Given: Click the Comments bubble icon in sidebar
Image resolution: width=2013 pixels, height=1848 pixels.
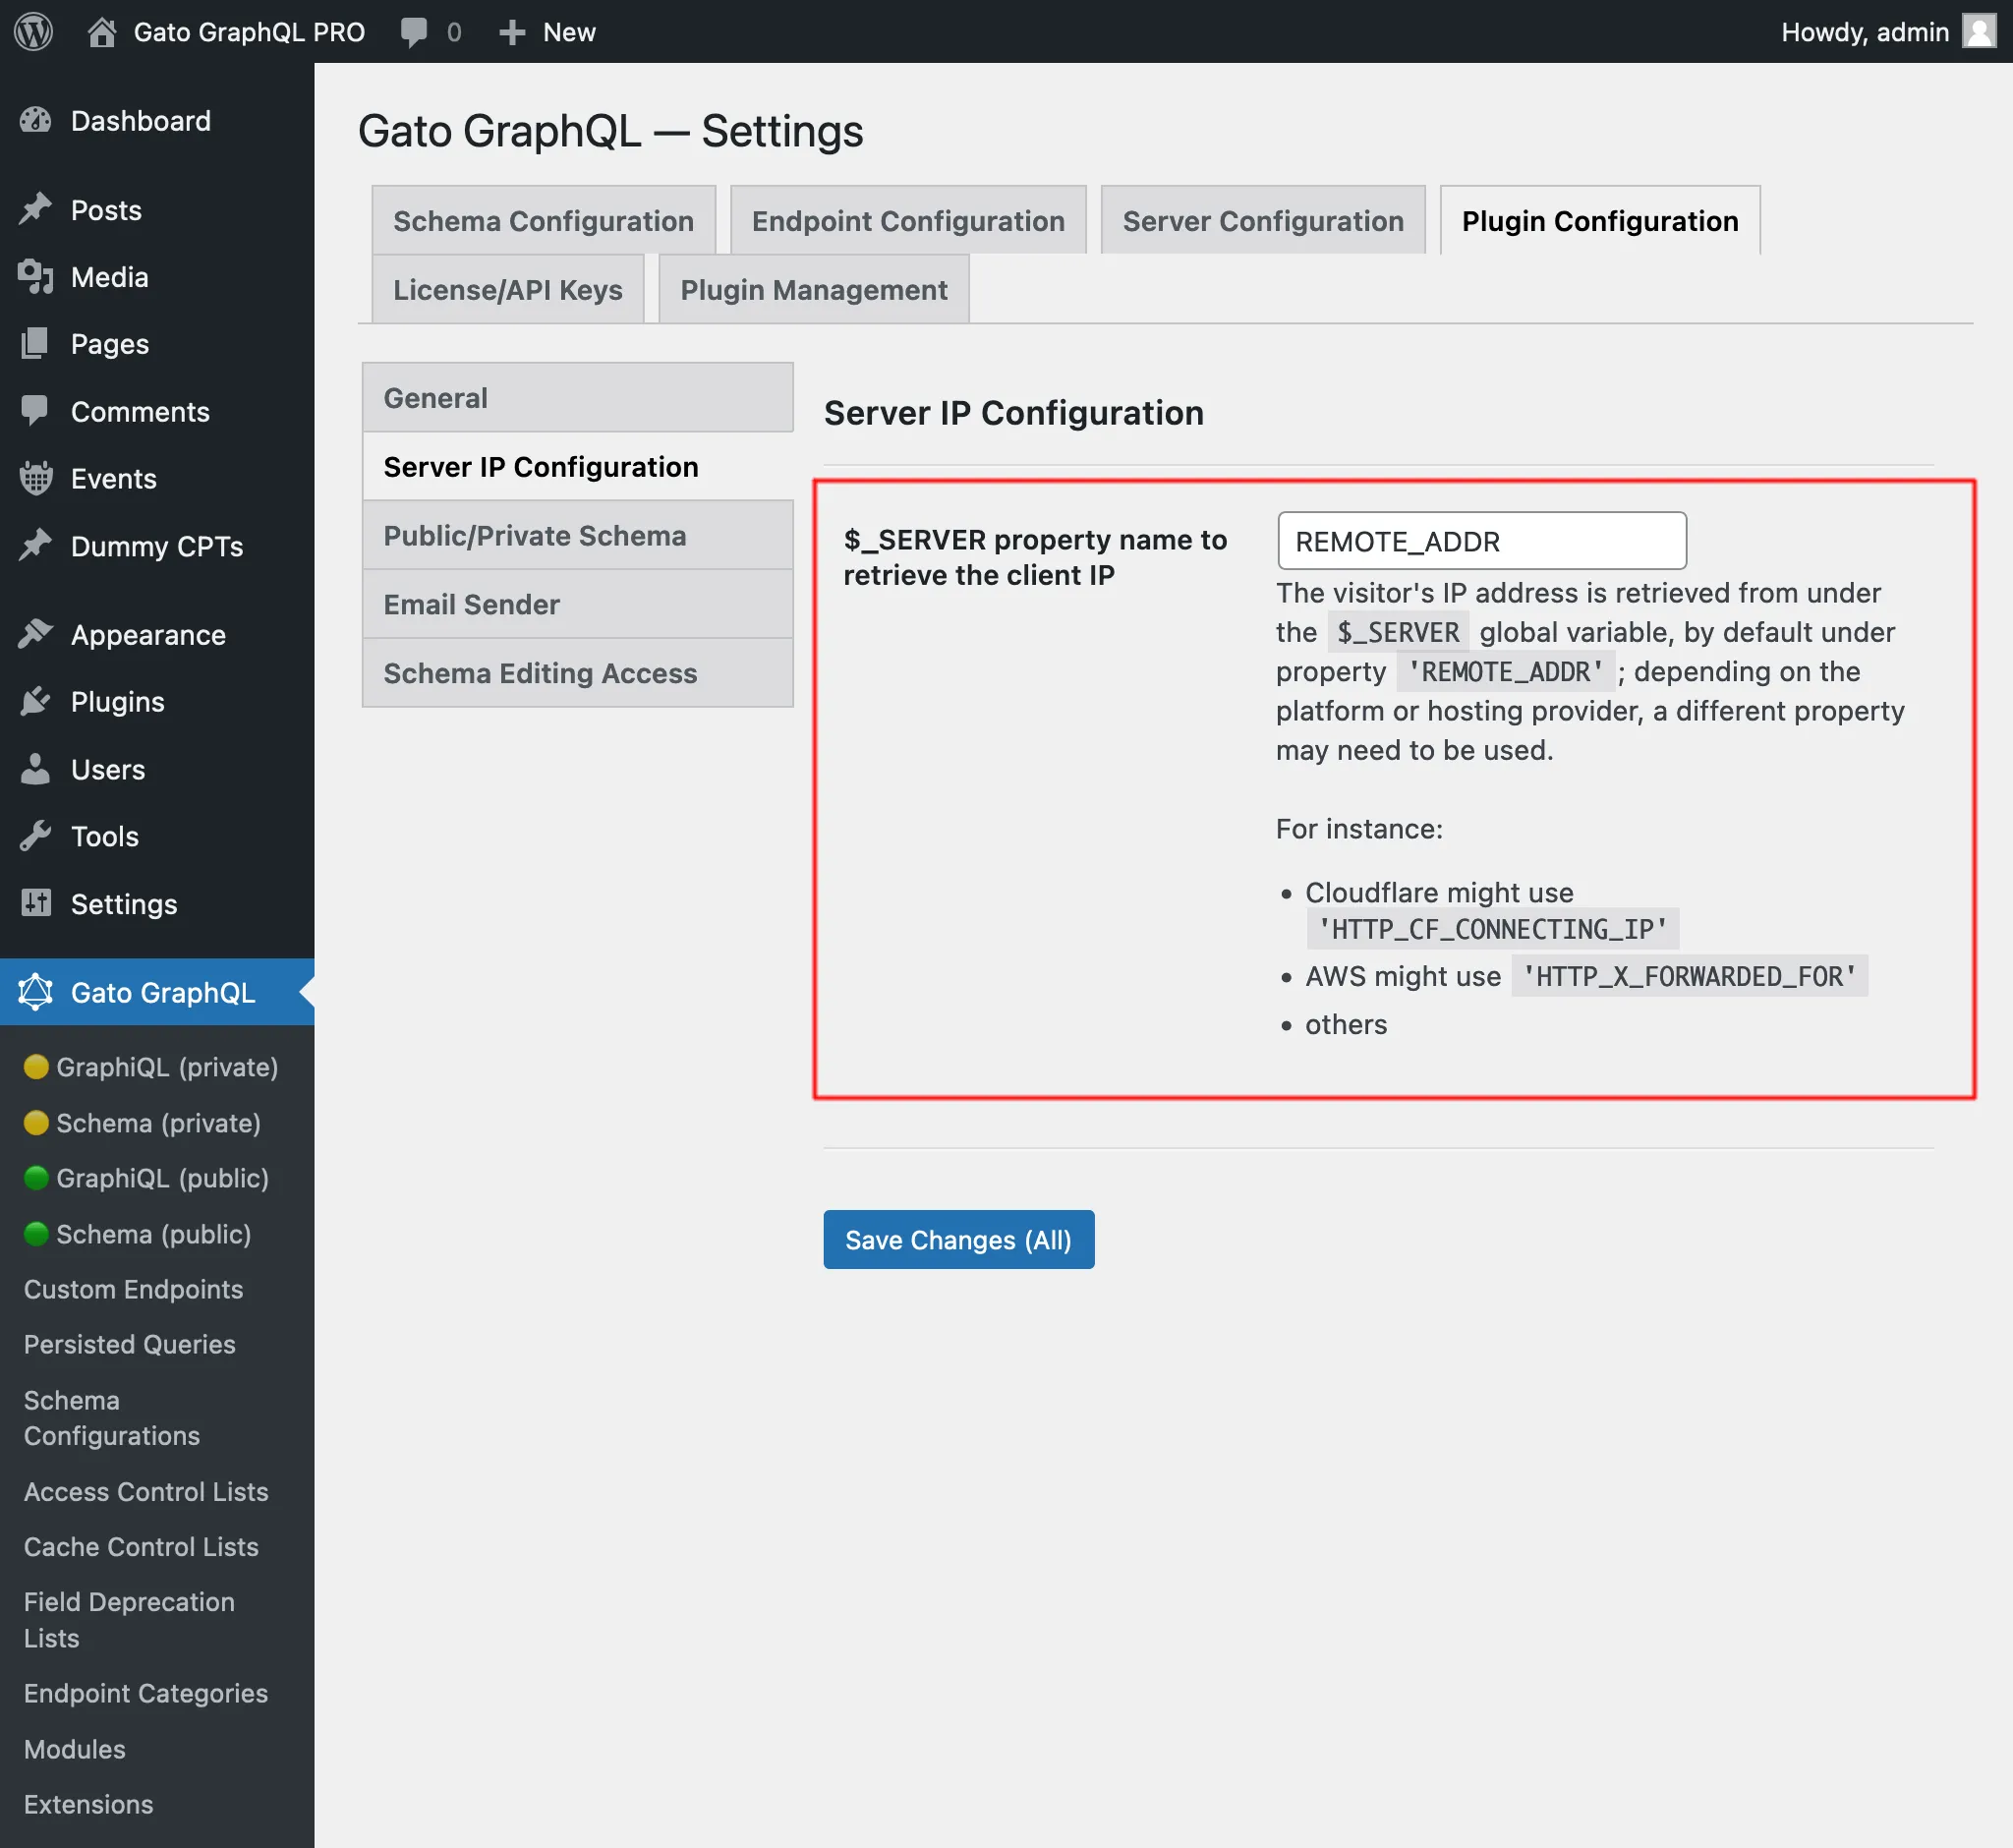Looking at the screenshot, I should click(36, 411).
